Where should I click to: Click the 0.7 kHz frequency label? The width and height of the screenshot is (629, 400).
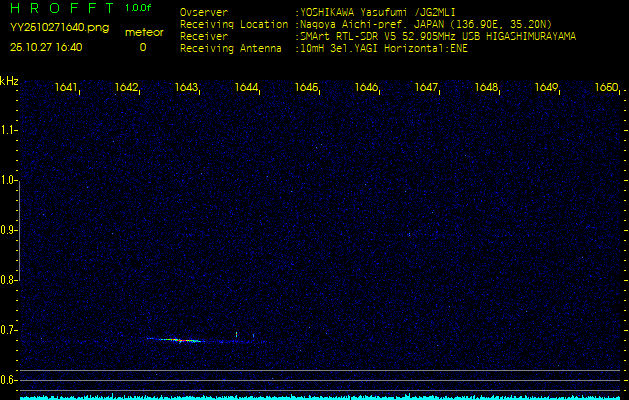[8, 330]
